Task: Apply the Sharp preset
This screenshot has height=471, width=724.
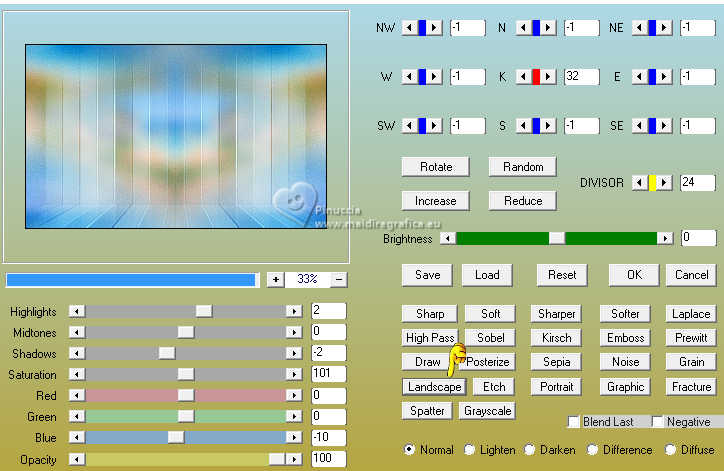Action: (430, 314)
